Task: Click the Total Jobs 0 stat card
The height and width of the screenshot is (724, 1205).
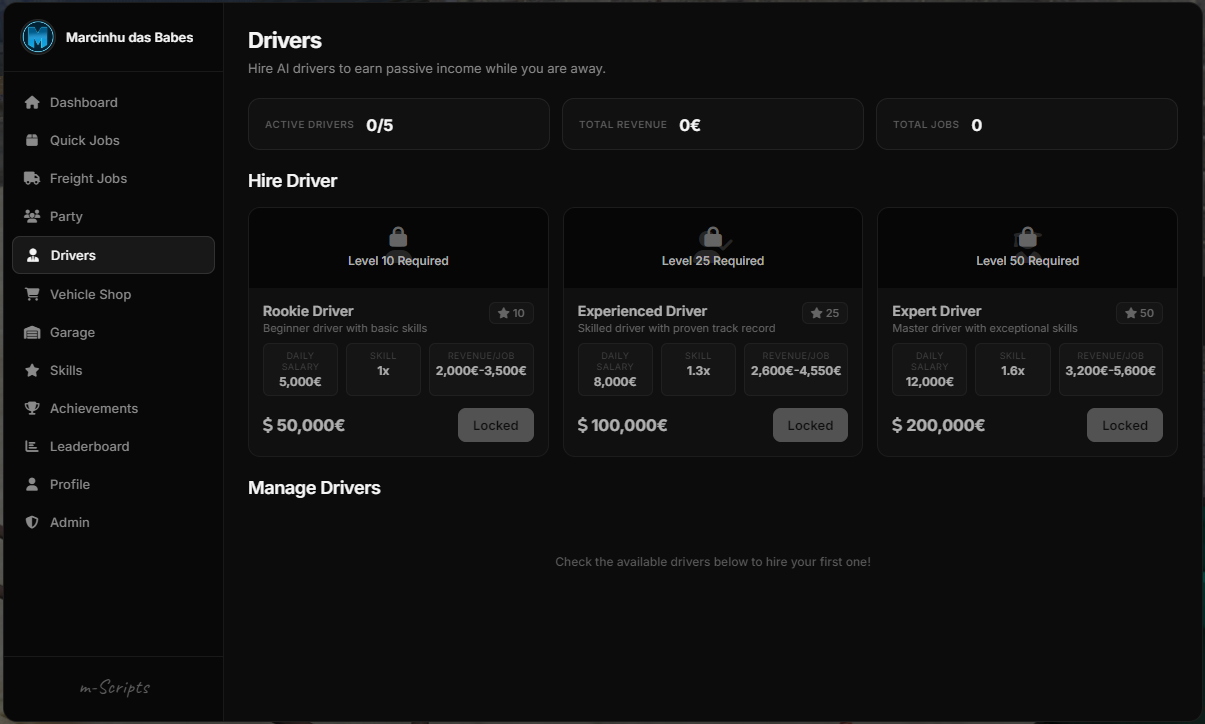Action: 1027,124
